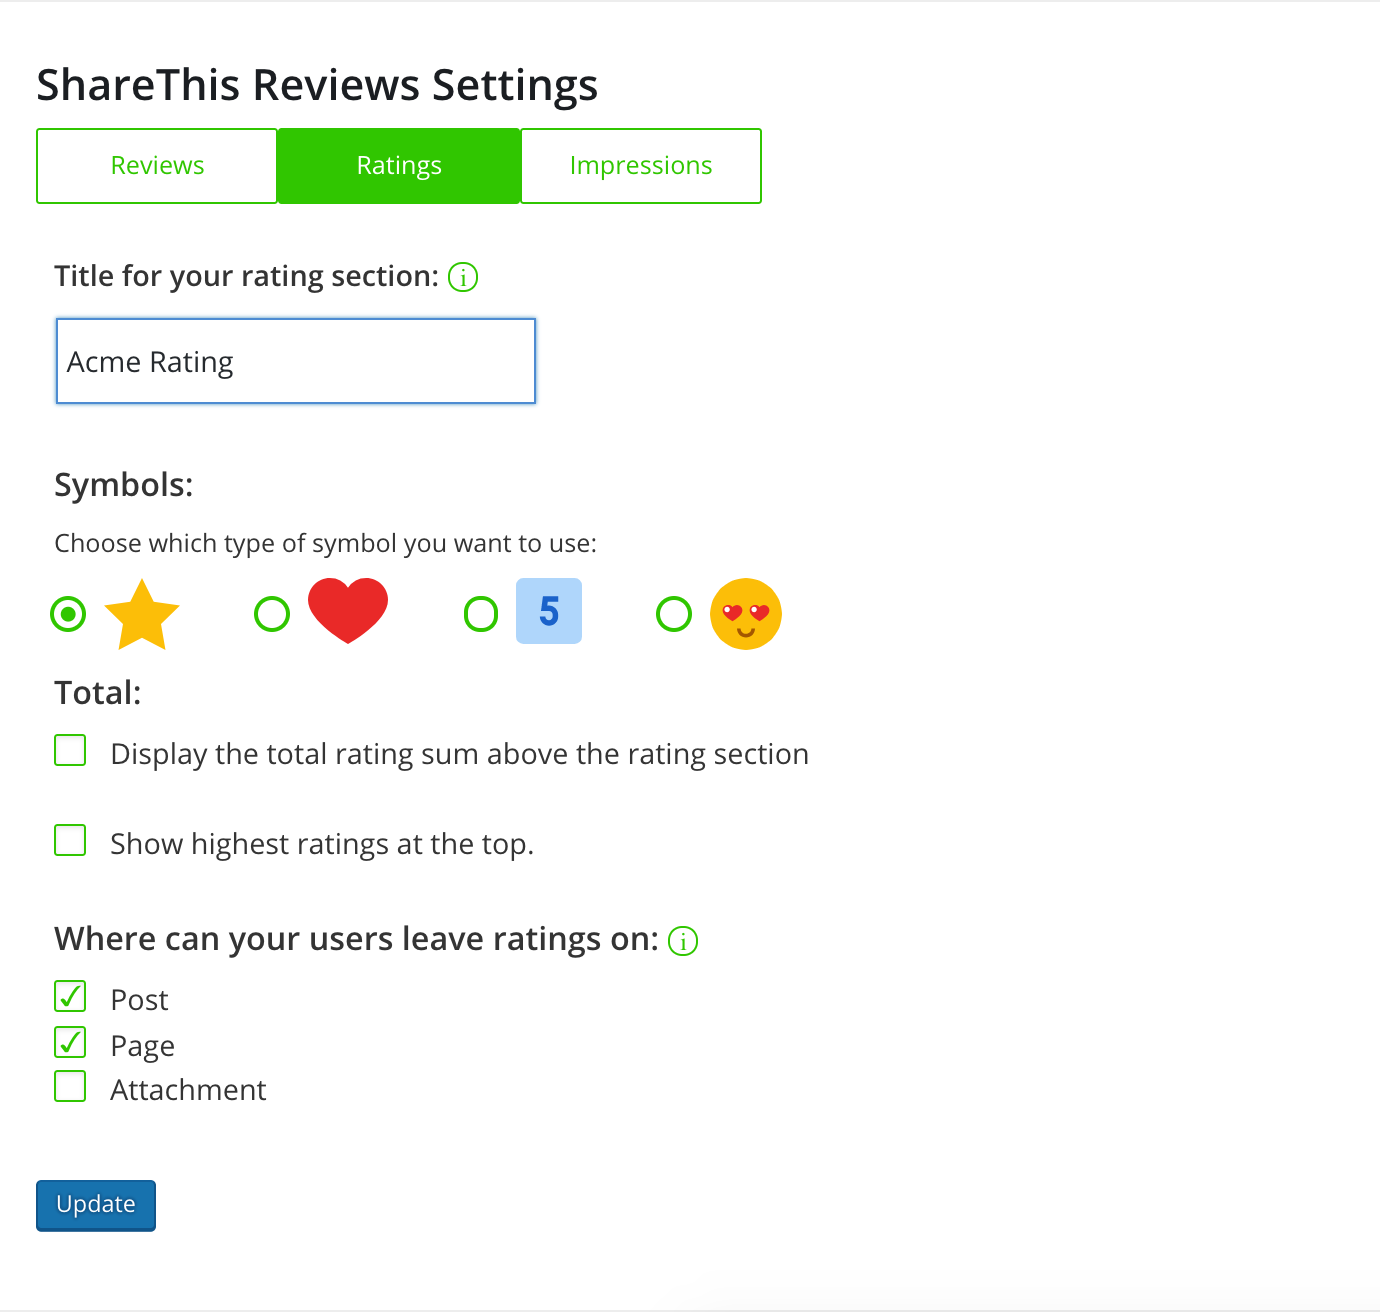
Task: Switch to the Reviews tab
Action: [157, 166]
